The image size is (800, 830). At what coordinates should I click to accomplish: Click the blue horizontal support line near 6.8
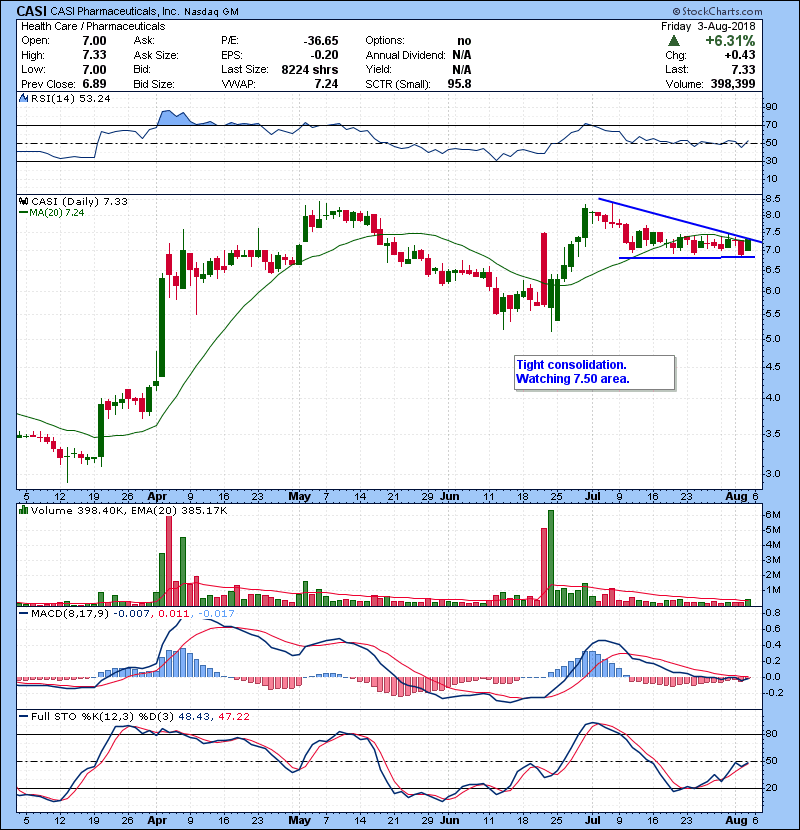(x=687, y=257)
